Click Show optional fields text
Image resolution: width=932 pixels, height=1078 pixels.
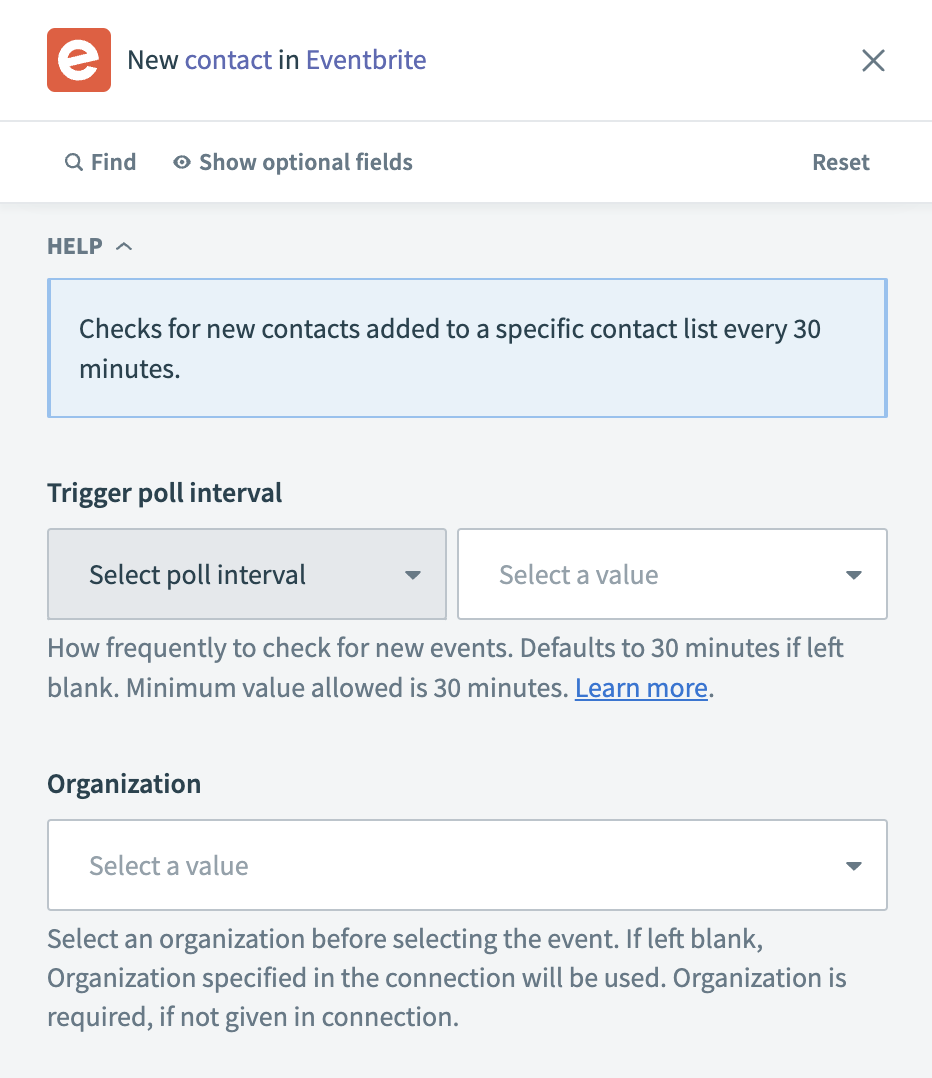(305, 162)
